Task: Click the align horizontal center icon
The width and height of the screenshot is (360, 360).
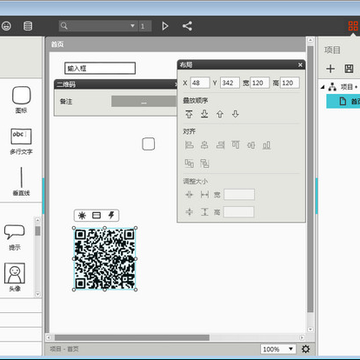Action: 205,145
